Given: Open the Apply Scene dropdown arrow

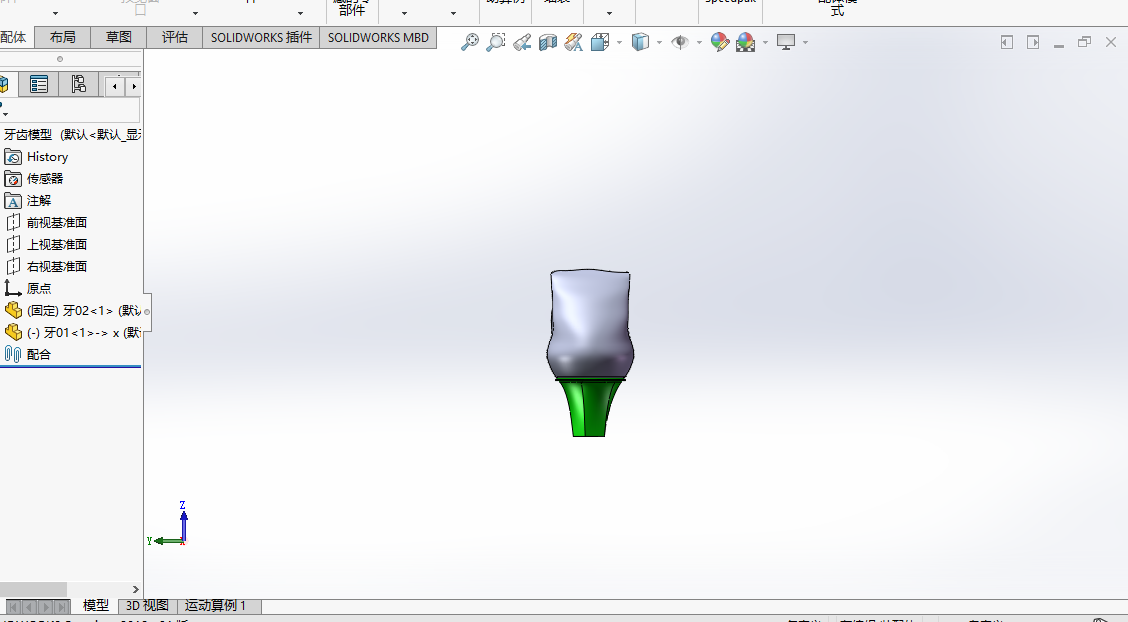Looking at the screenshot, I should click(x=765, y=42).
